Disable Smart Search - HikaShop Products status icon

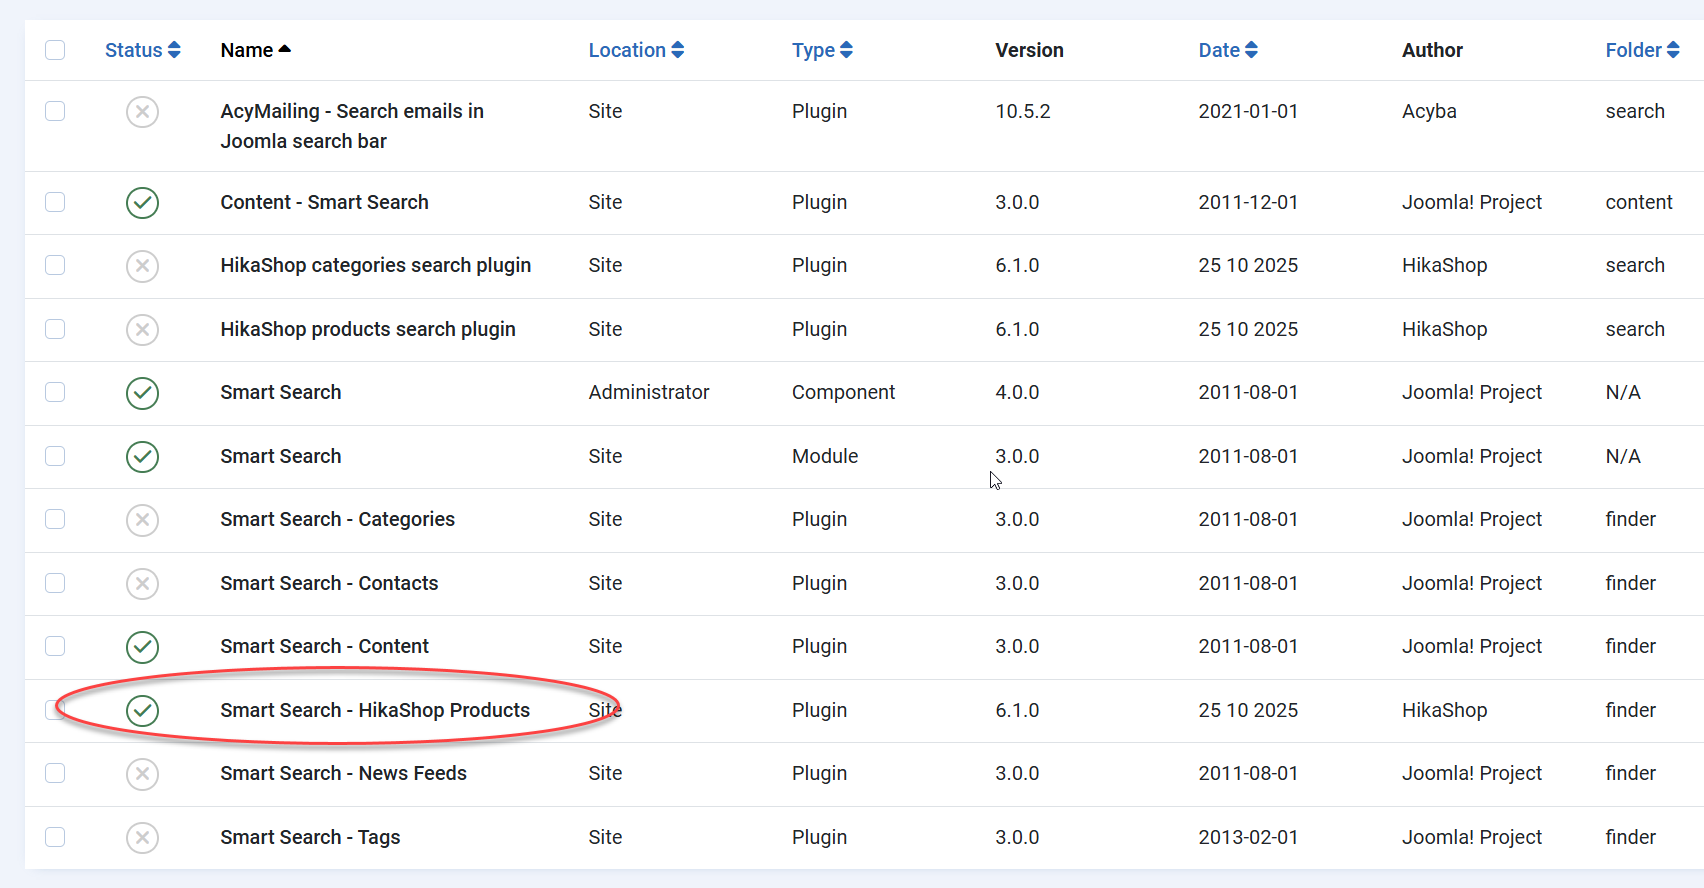point(142,711)
